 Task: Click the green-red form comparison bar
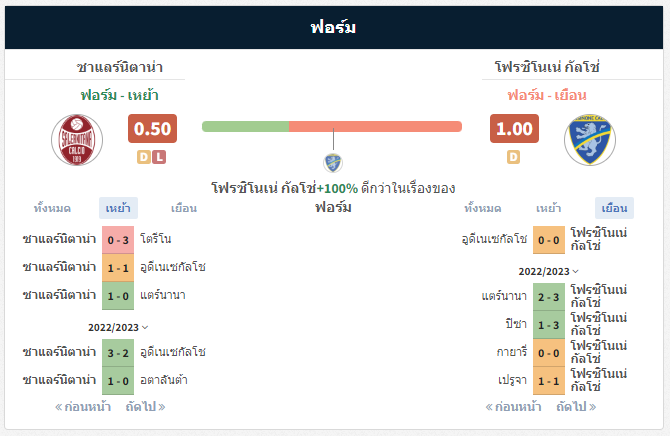coord(332,127)
